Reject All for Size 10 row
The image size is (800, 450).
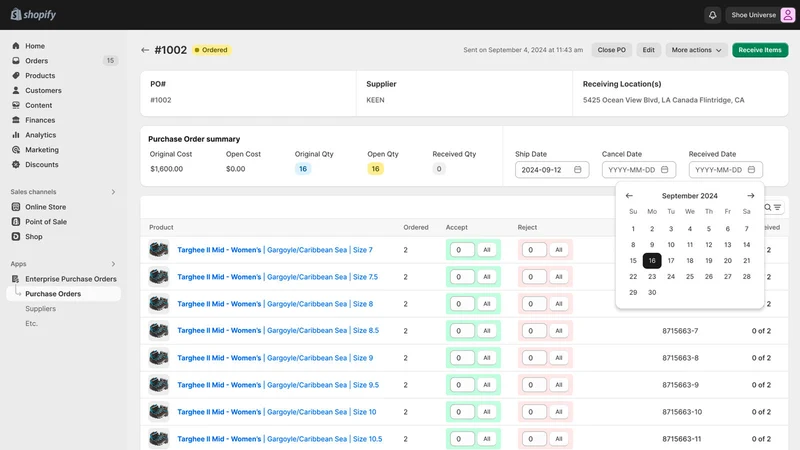[x=559, y=412]
